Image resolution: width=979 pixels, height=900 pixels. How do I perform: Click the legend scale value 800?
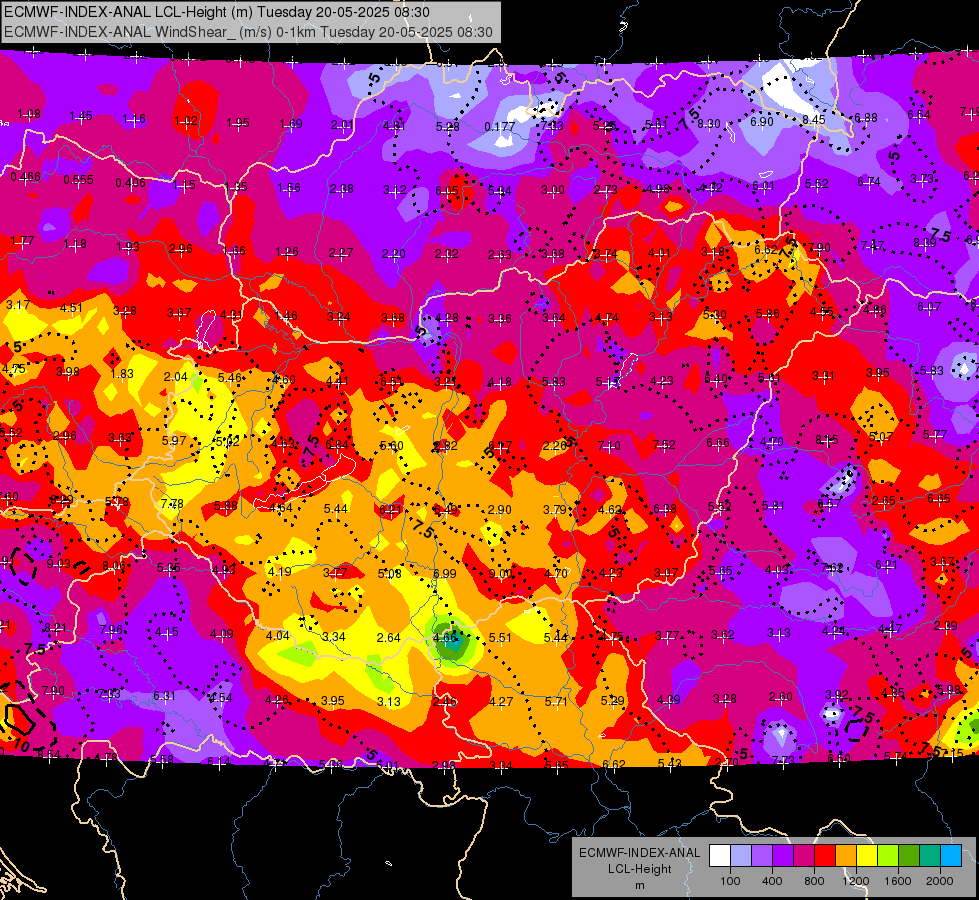814,881
